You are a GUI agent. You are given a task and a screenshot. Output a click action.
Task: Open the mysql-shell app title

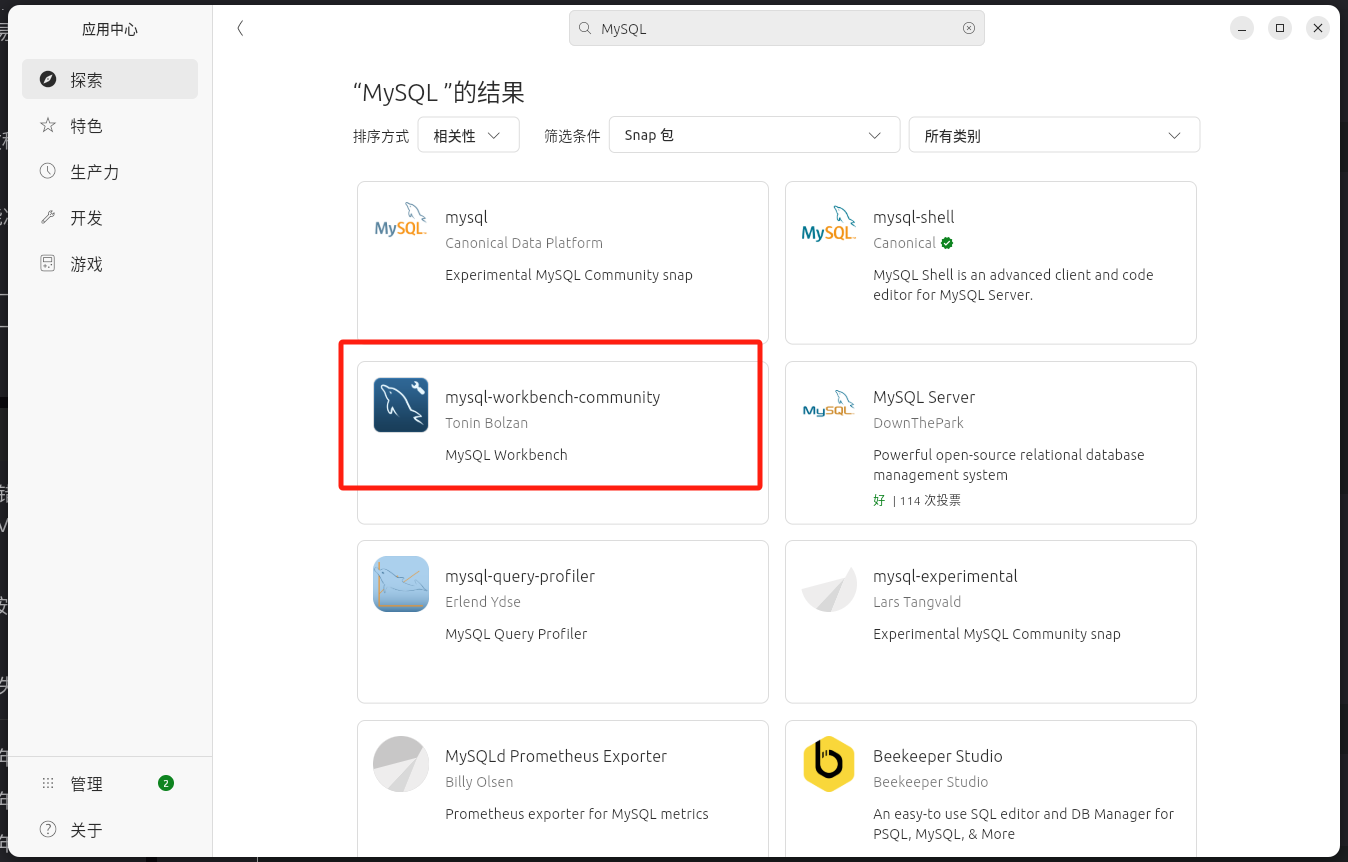[x=913, y=217]
